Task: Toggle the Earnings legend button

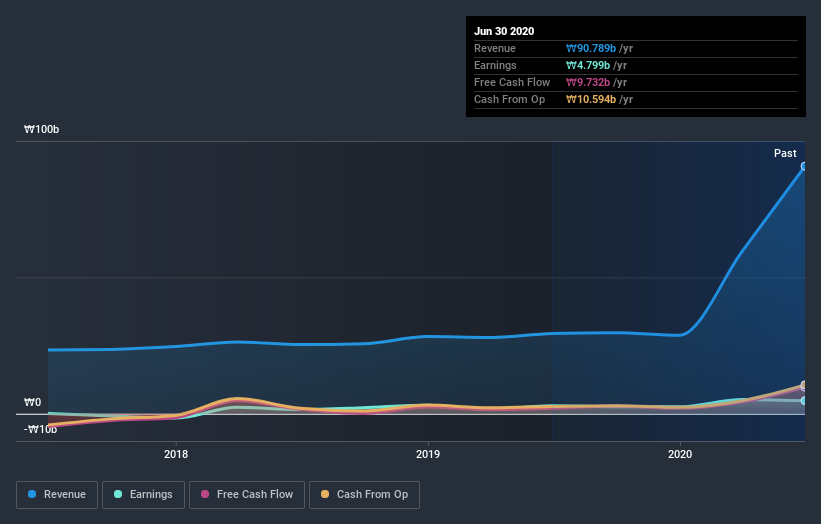Action: (x=143, y=495)
